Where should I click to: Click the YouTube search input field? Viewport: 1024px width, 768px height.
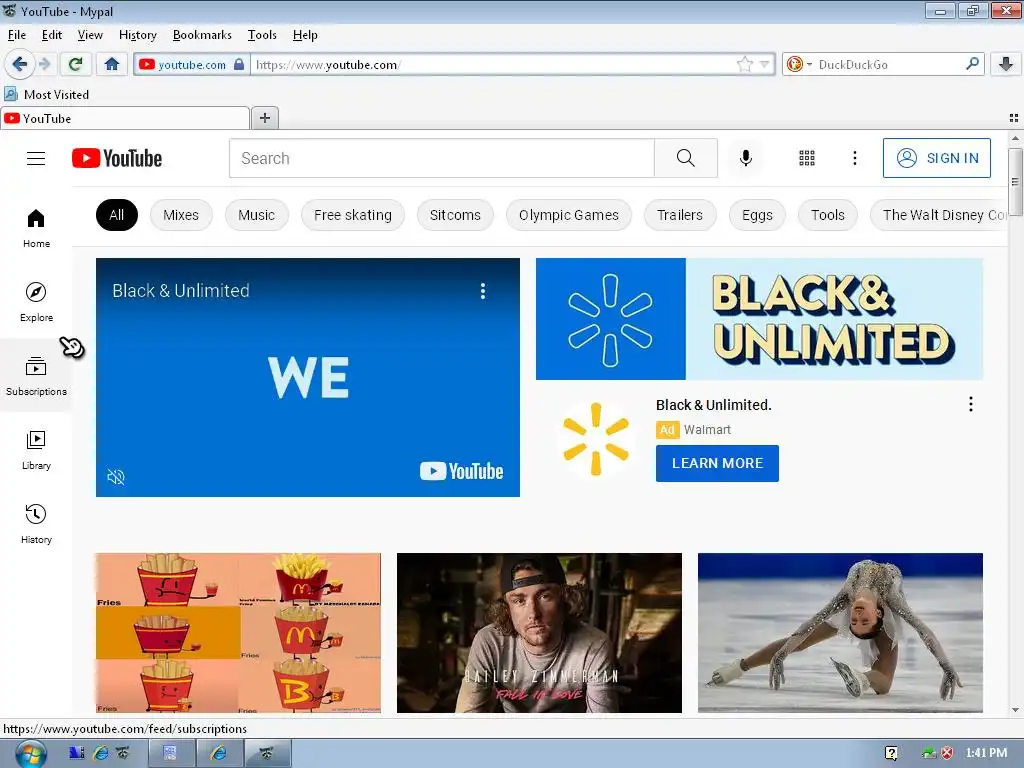[x=441, y=158]
